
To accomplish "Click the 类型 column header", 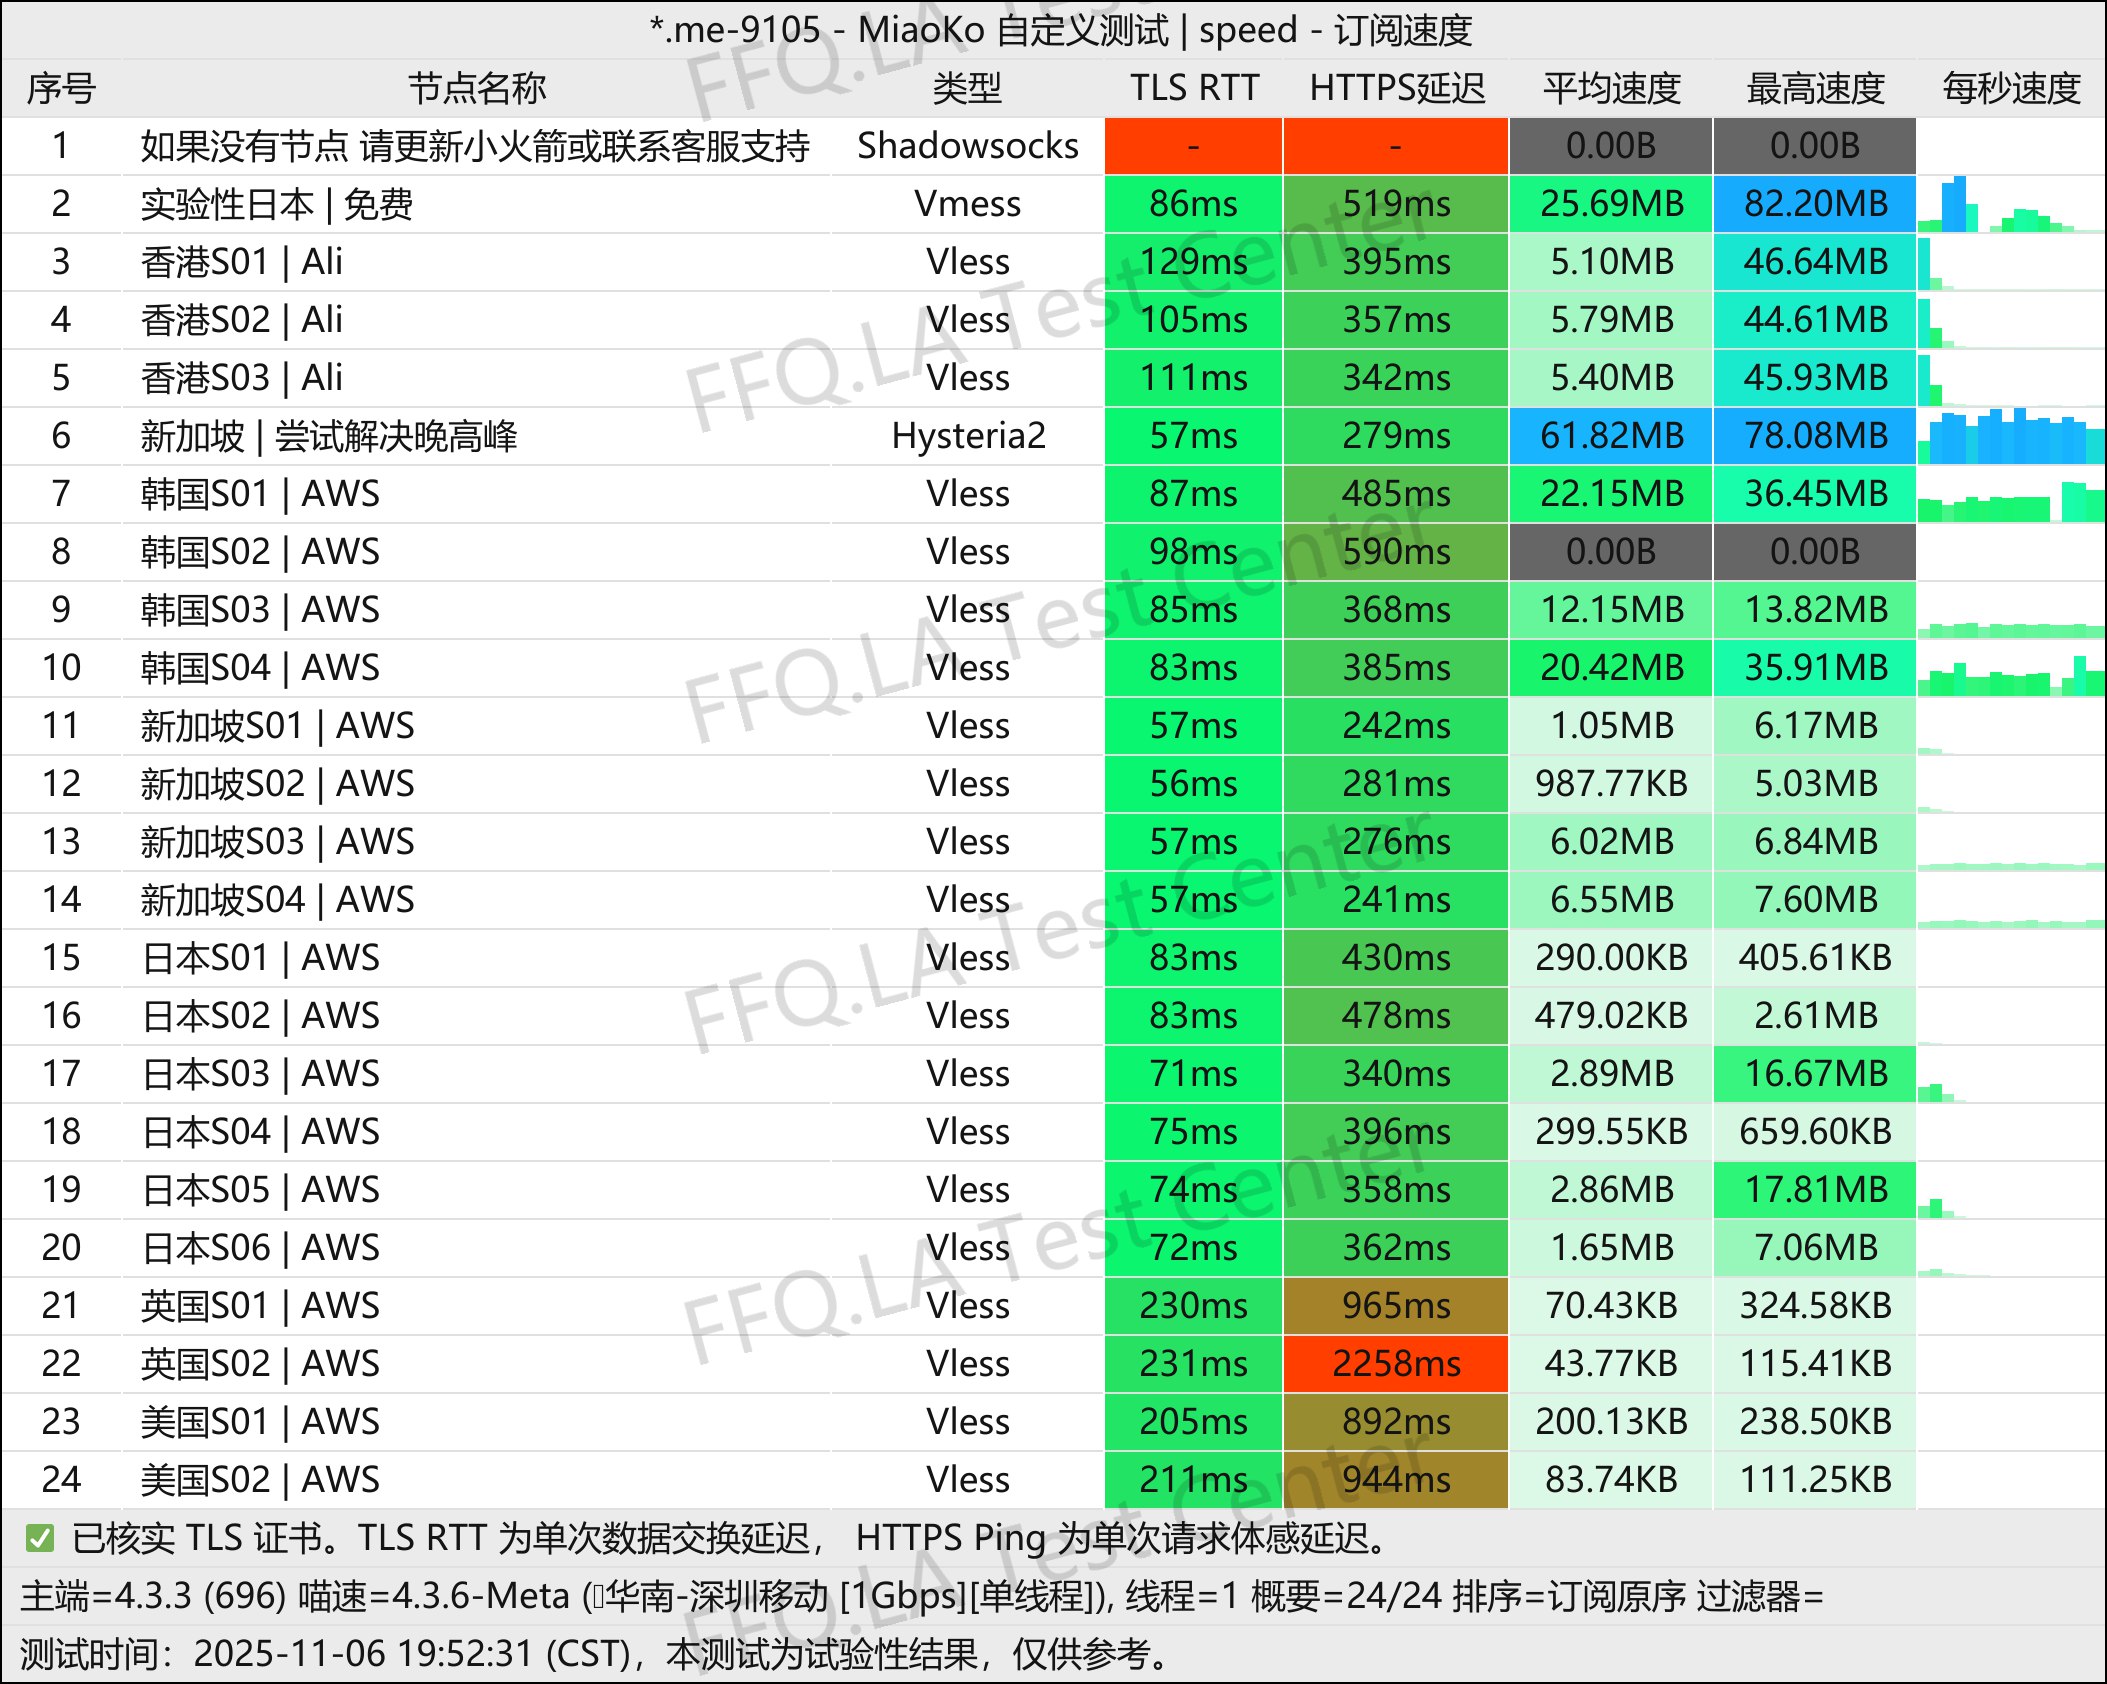I will pos(967,89).
